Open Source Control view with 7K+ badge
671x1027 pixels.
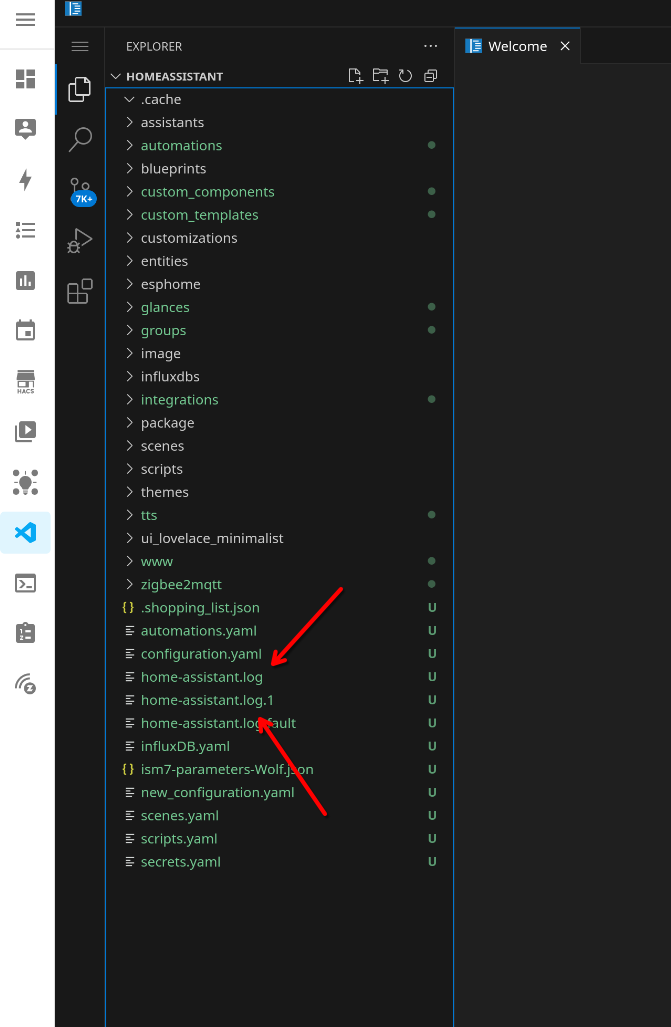tap(80, 190)
